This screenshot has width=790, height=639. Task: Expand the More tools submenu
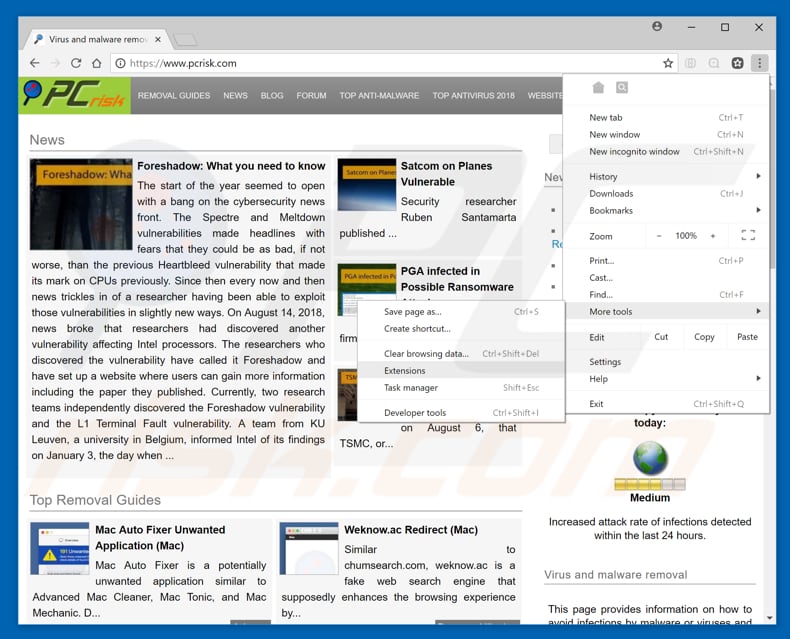[667, 311]
